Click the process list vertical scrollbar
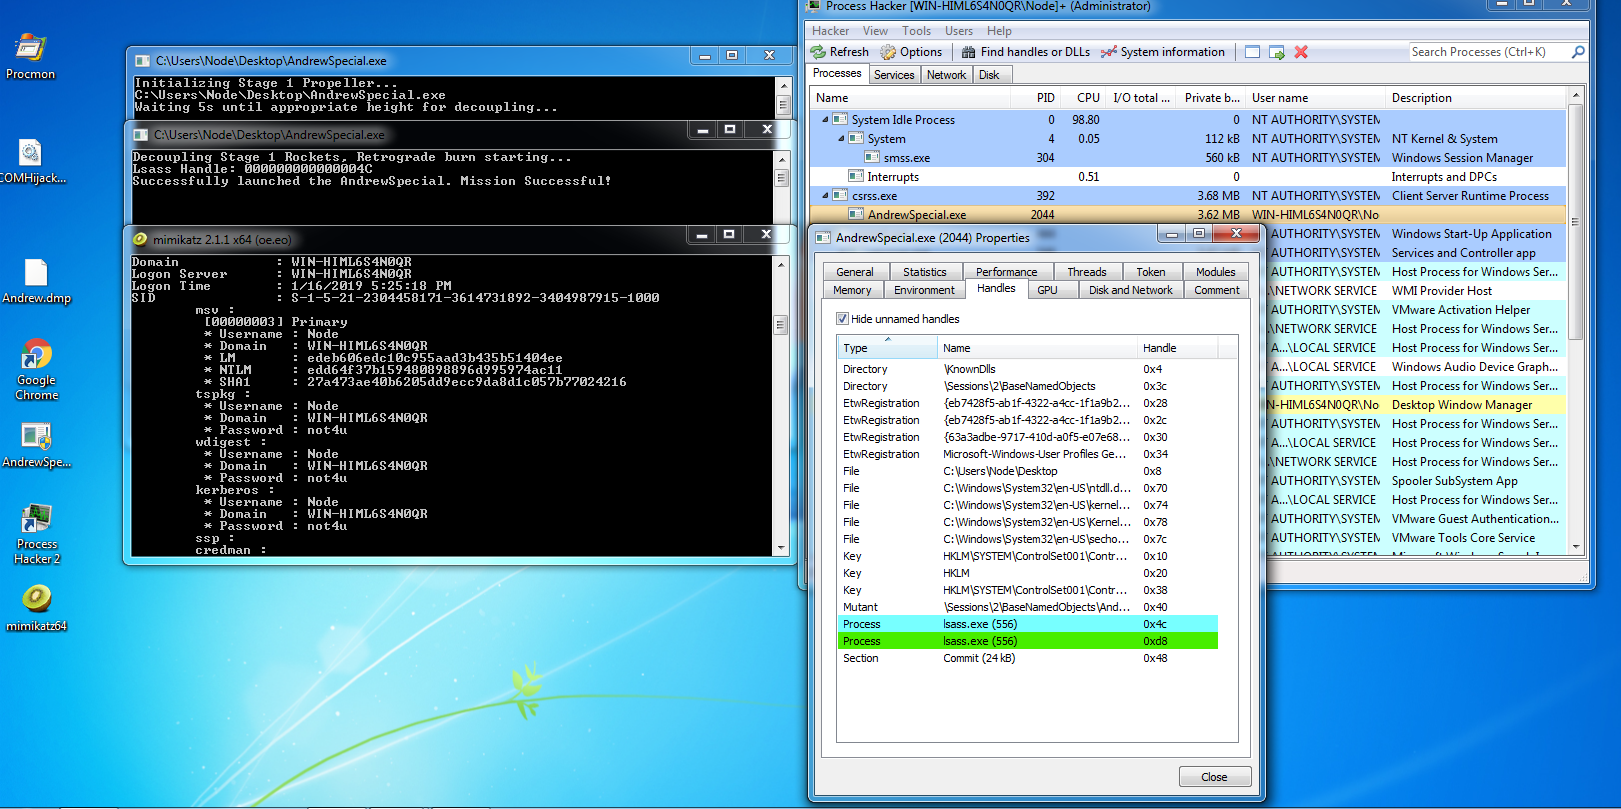This screenshot has width=1621, height=809. [1576, 220]
